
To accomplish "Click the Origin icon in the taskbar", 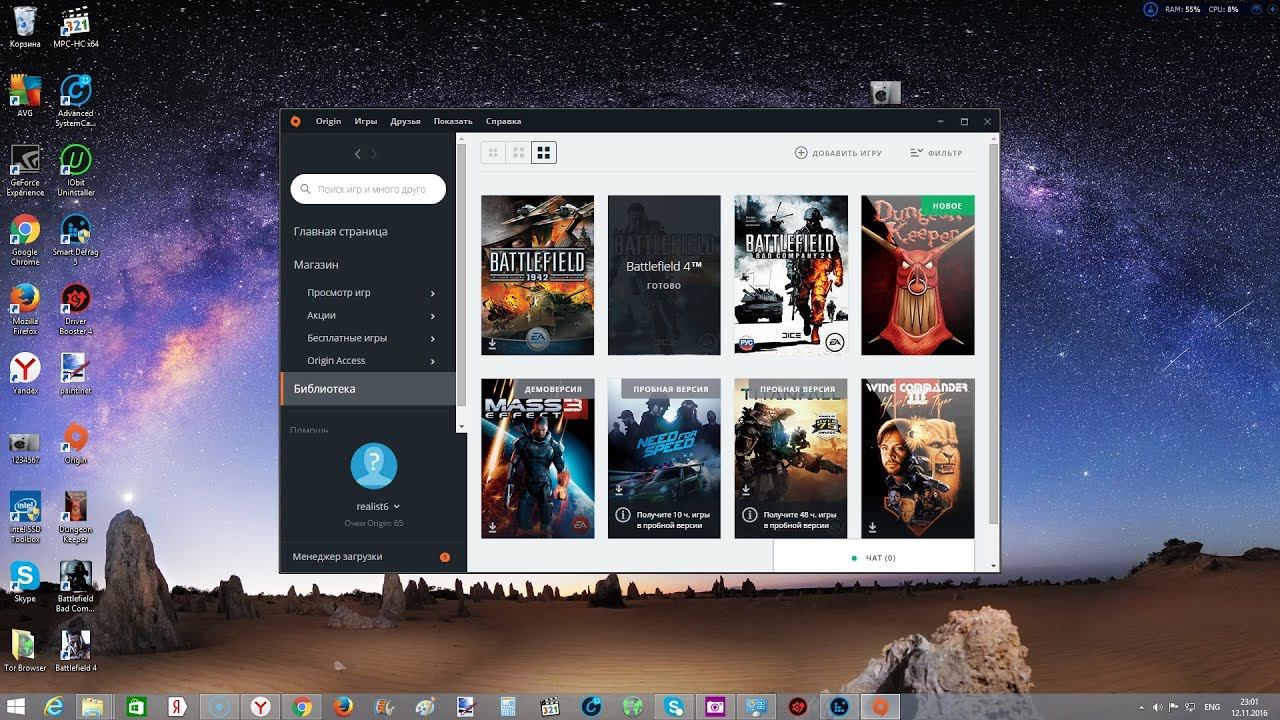I will tap(880, 706).
